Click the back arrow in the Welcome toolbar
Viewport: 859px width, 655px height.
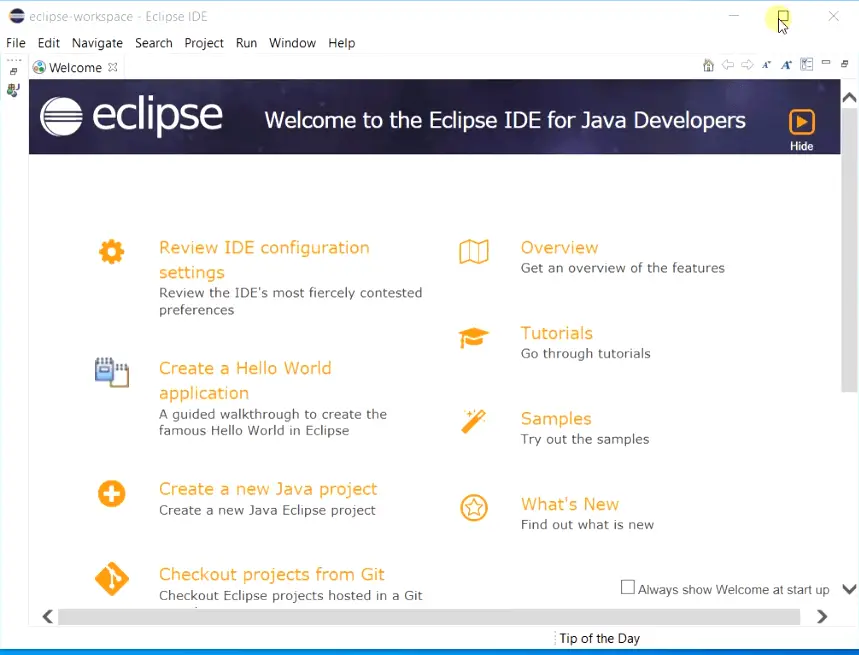click(x=728, y=65)
